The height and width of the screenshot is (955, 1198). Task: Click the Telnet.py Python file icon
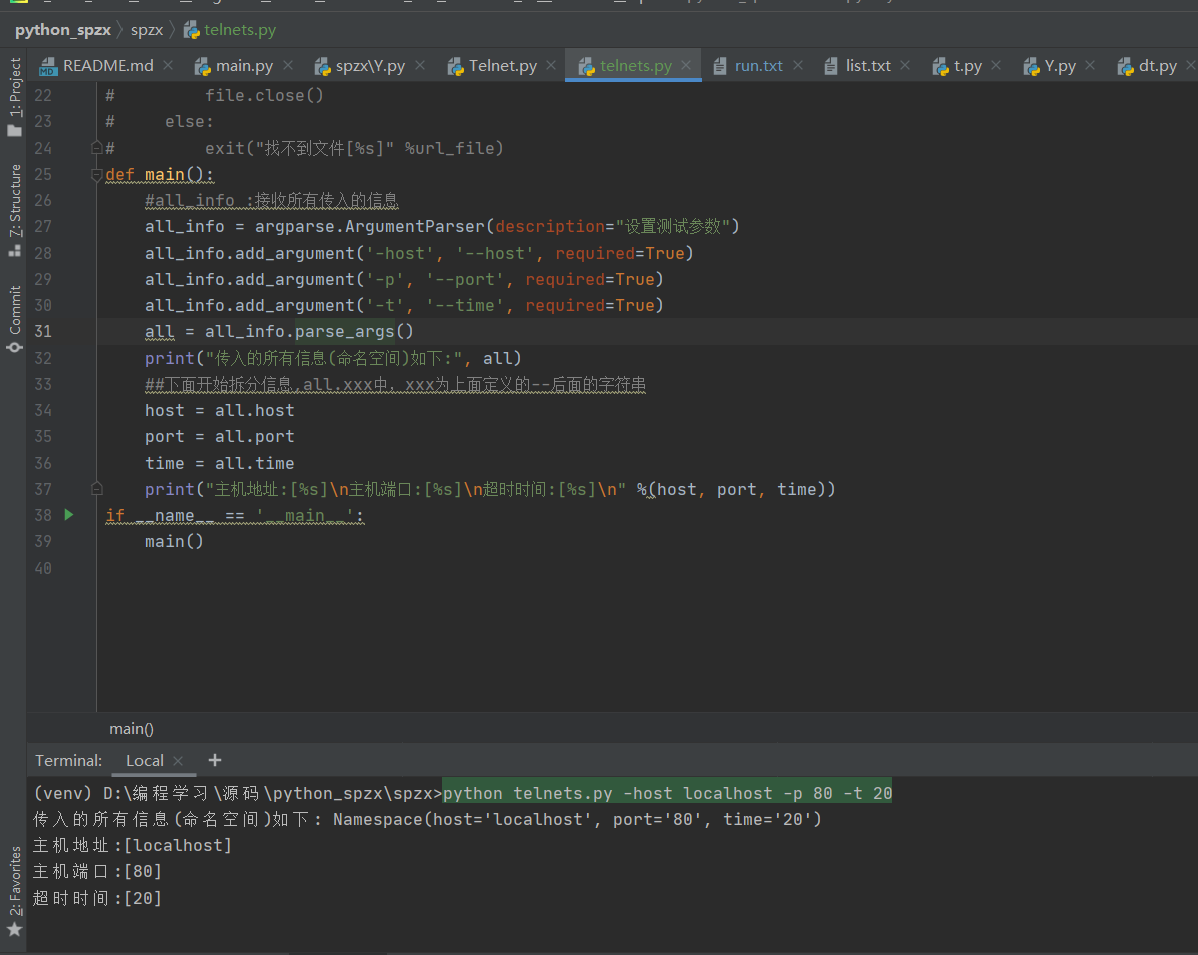click(x=455, y=66)
